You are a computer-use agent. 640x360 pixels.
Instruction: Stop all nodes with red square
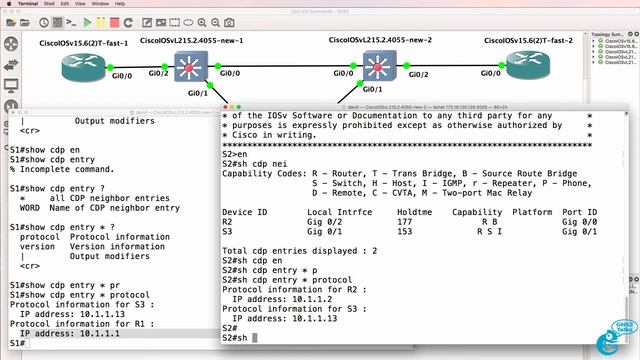pyautogui.click(x=115, y=22)
